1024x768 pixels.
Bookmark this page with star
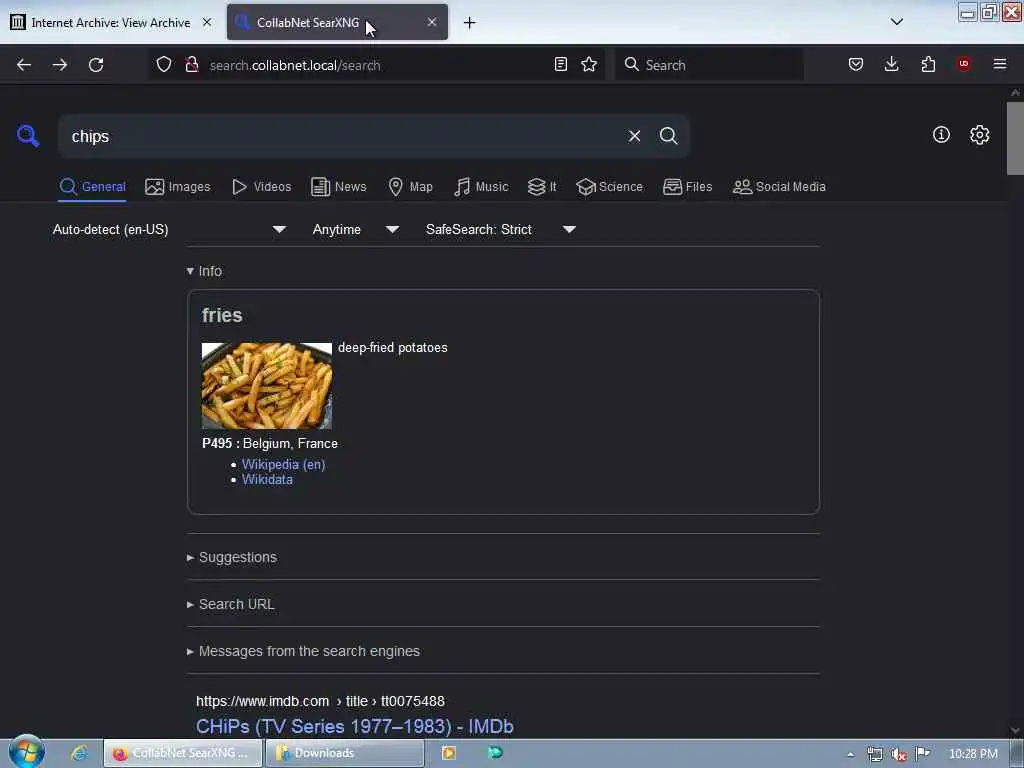coord(589,65)
